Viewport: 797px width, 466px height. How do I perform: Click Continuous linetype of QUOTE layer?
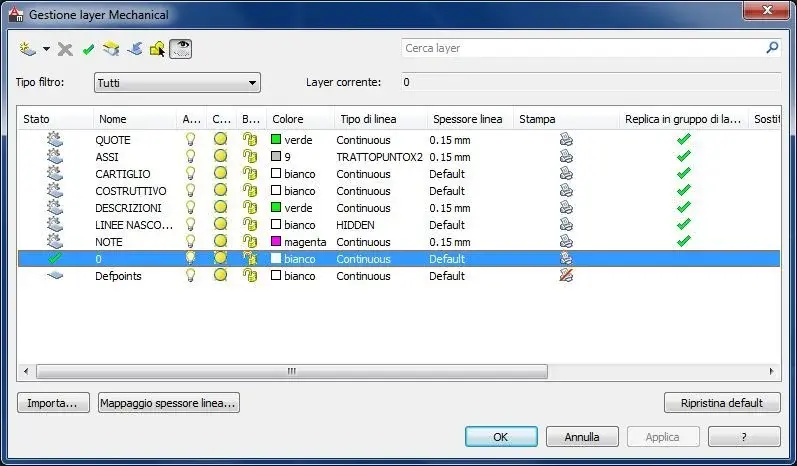click(x=363, y=140)
